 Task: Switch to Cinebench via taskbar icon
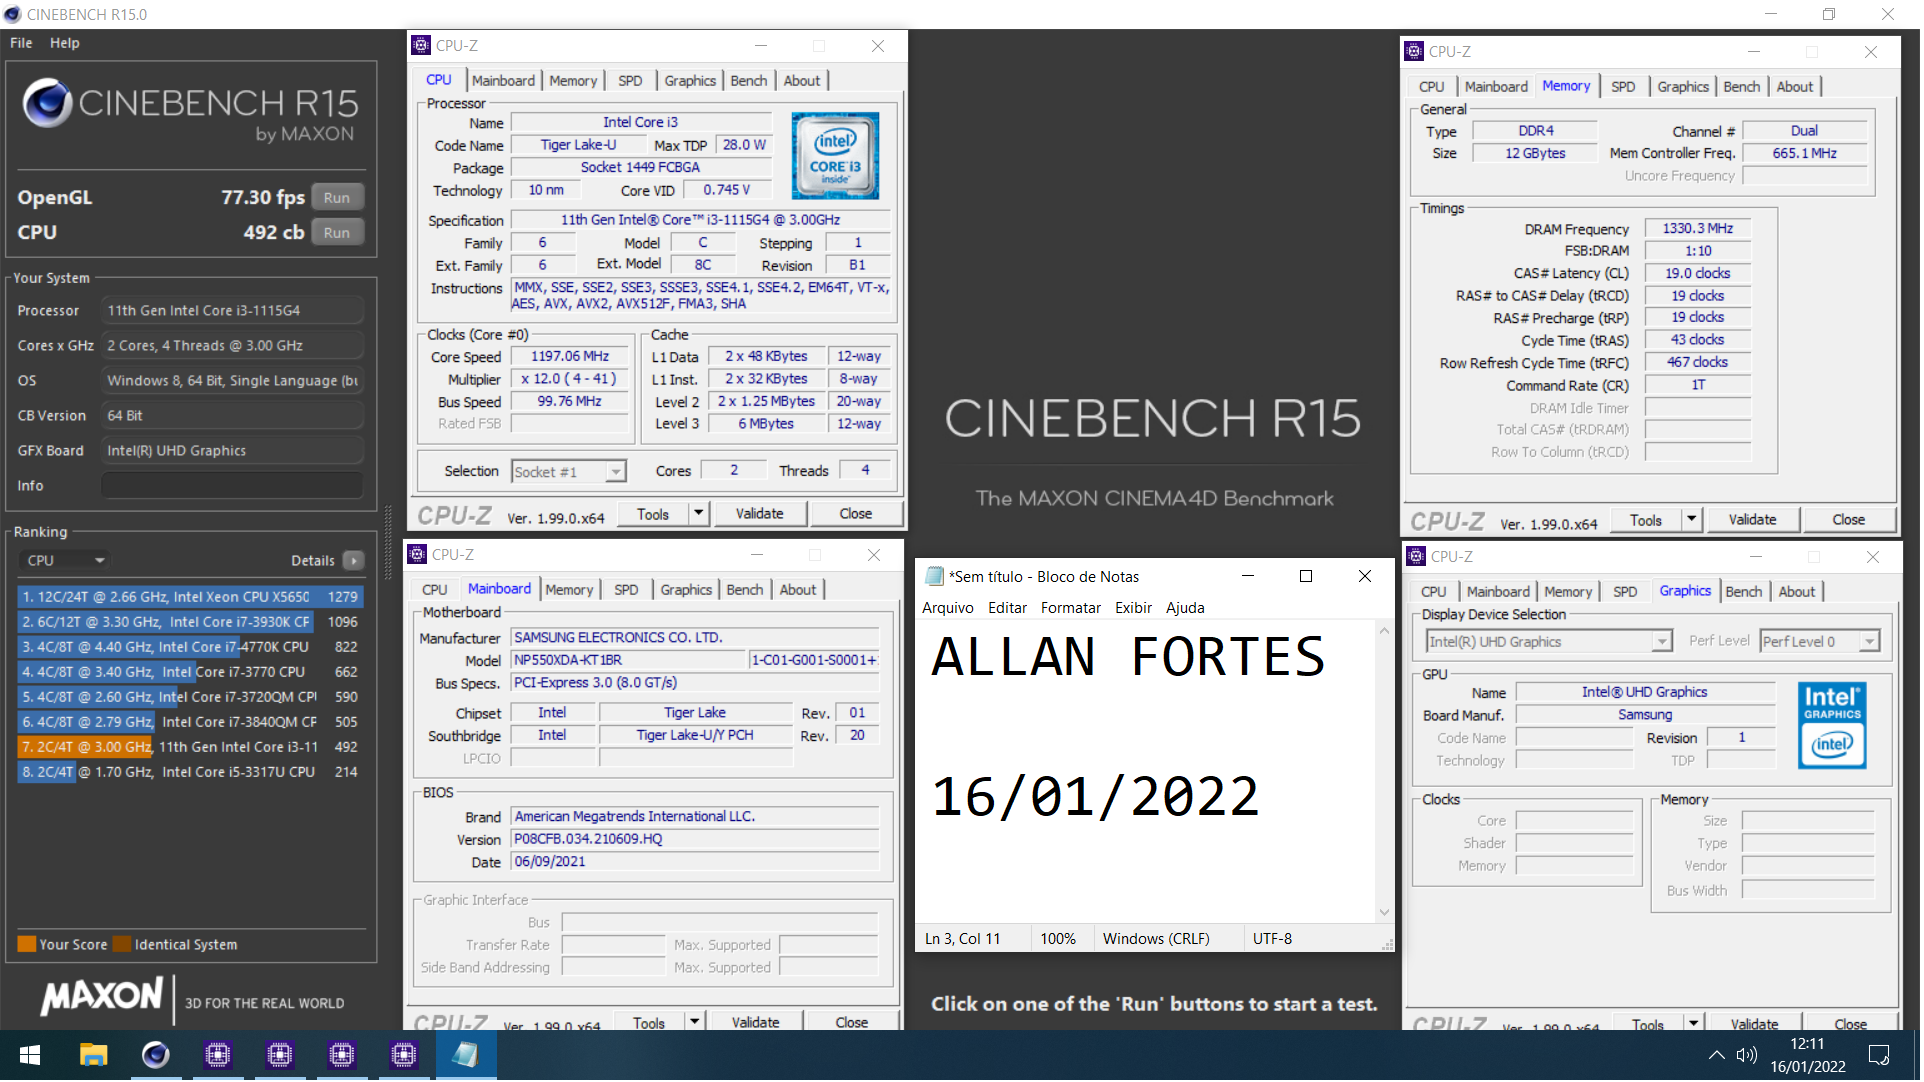tap(155, 1056)
